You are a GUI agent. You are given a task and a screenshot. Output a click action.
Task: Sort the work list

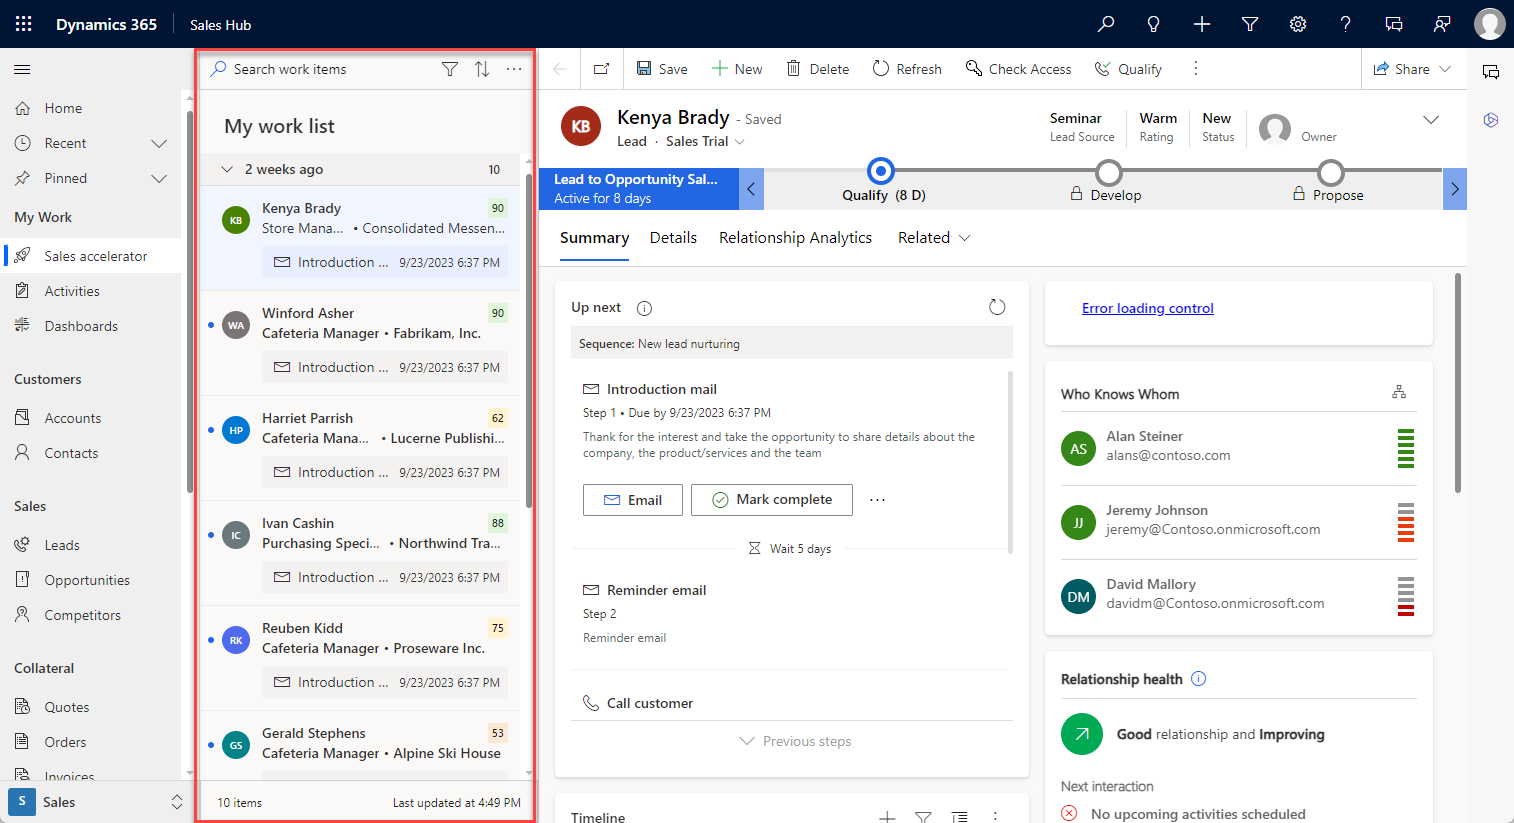click(482, 69)
